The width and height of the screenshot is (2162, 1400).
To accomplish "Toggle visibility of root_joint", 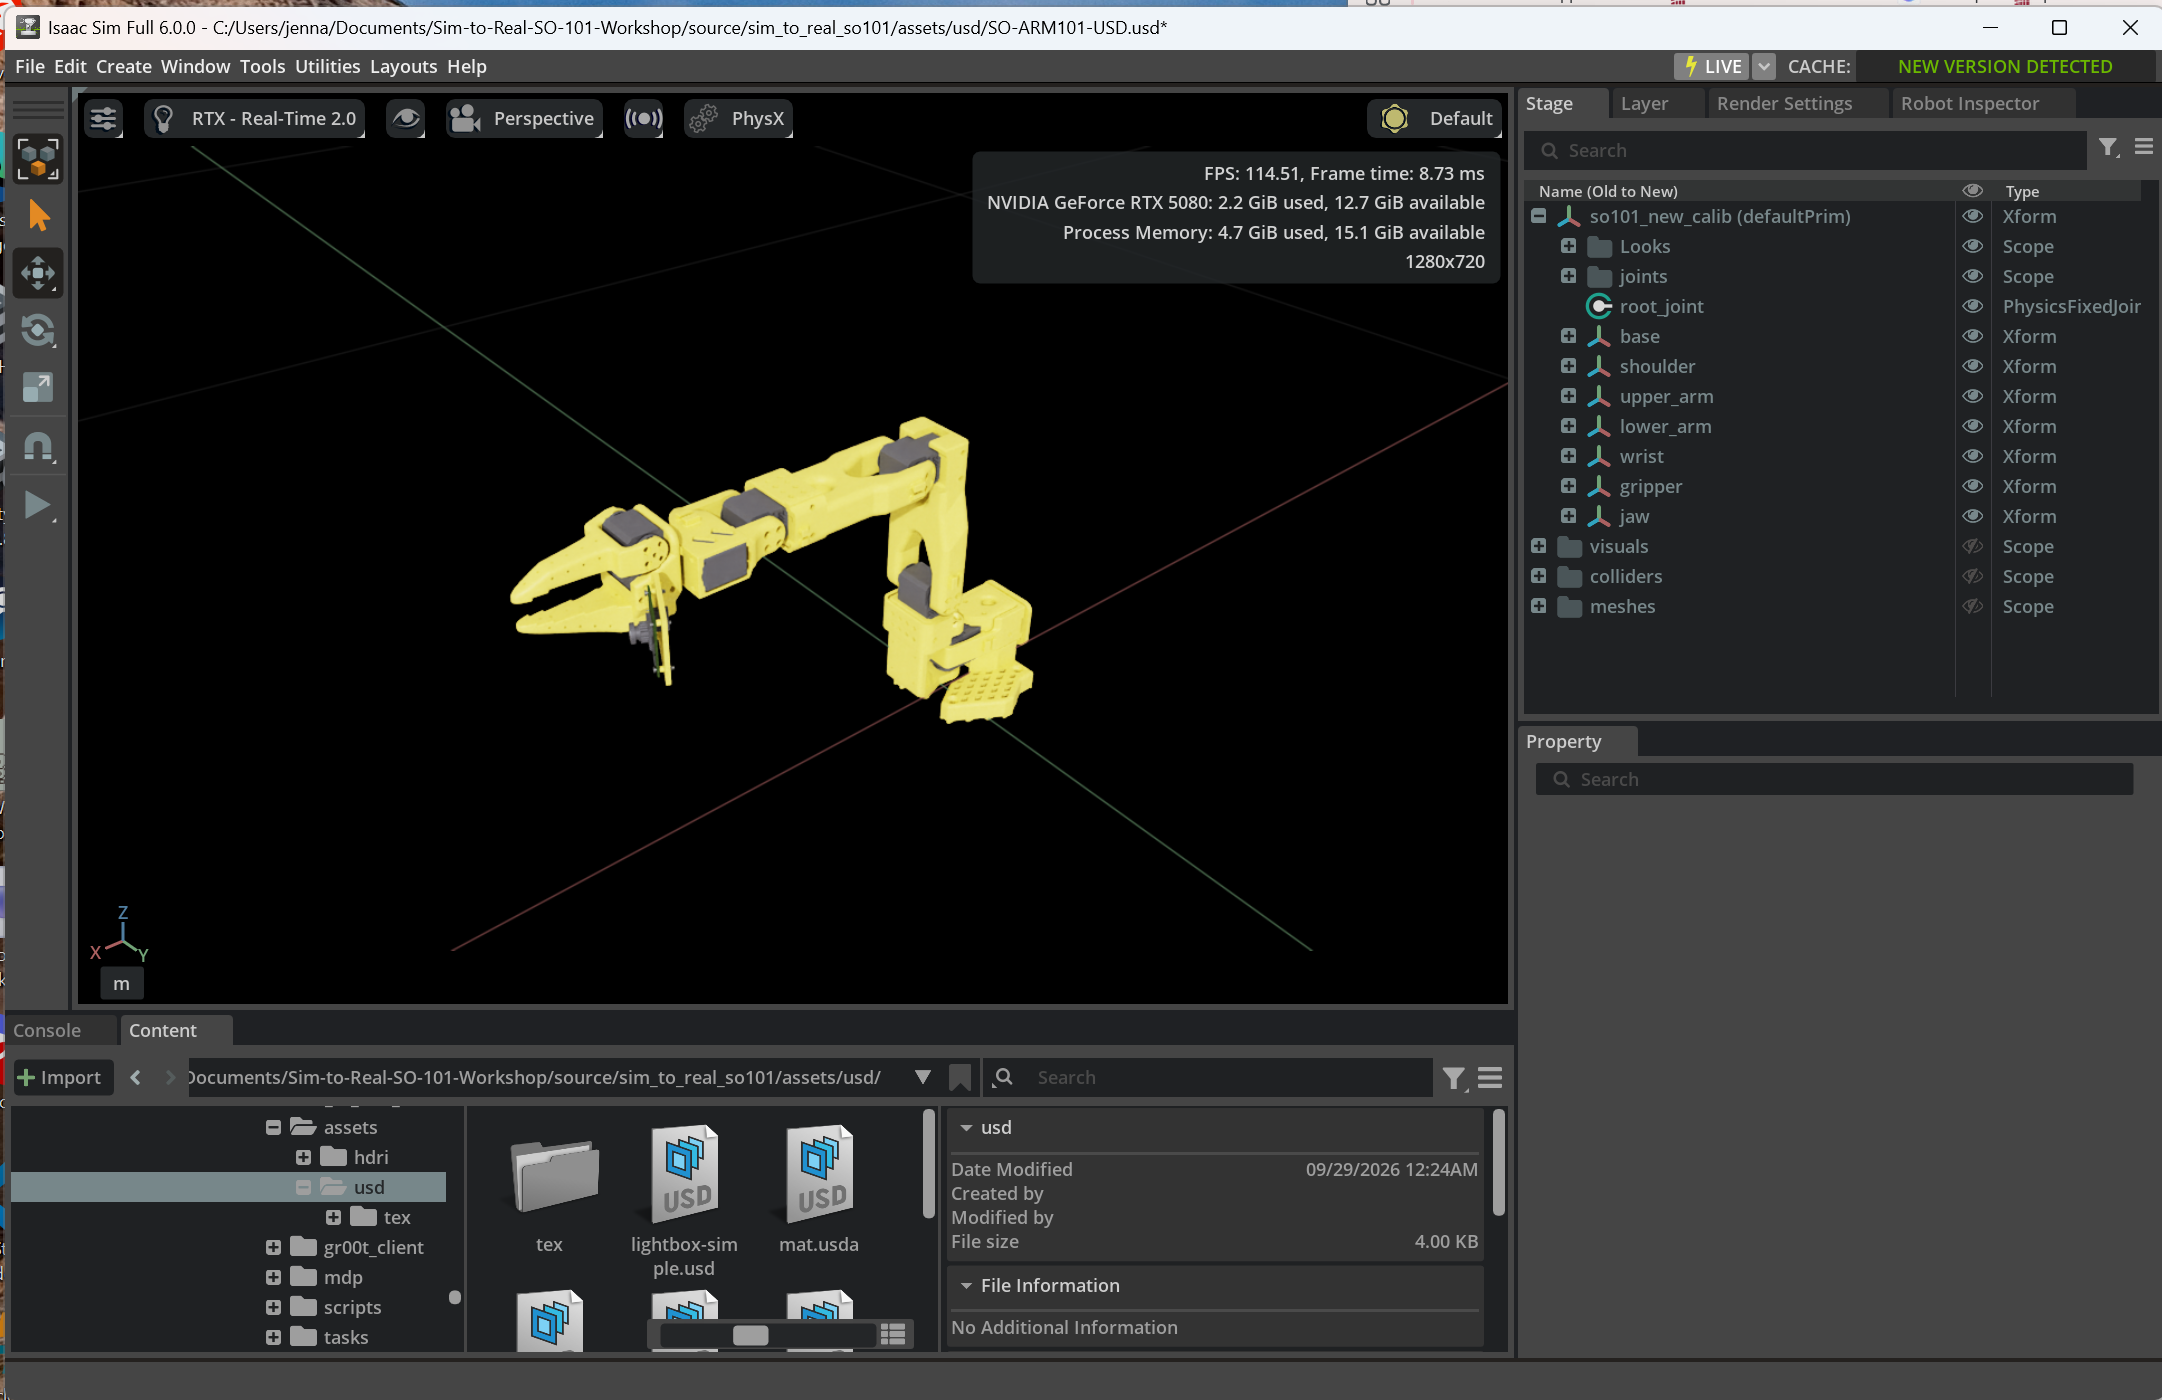I will click(x=1973, y=307).
